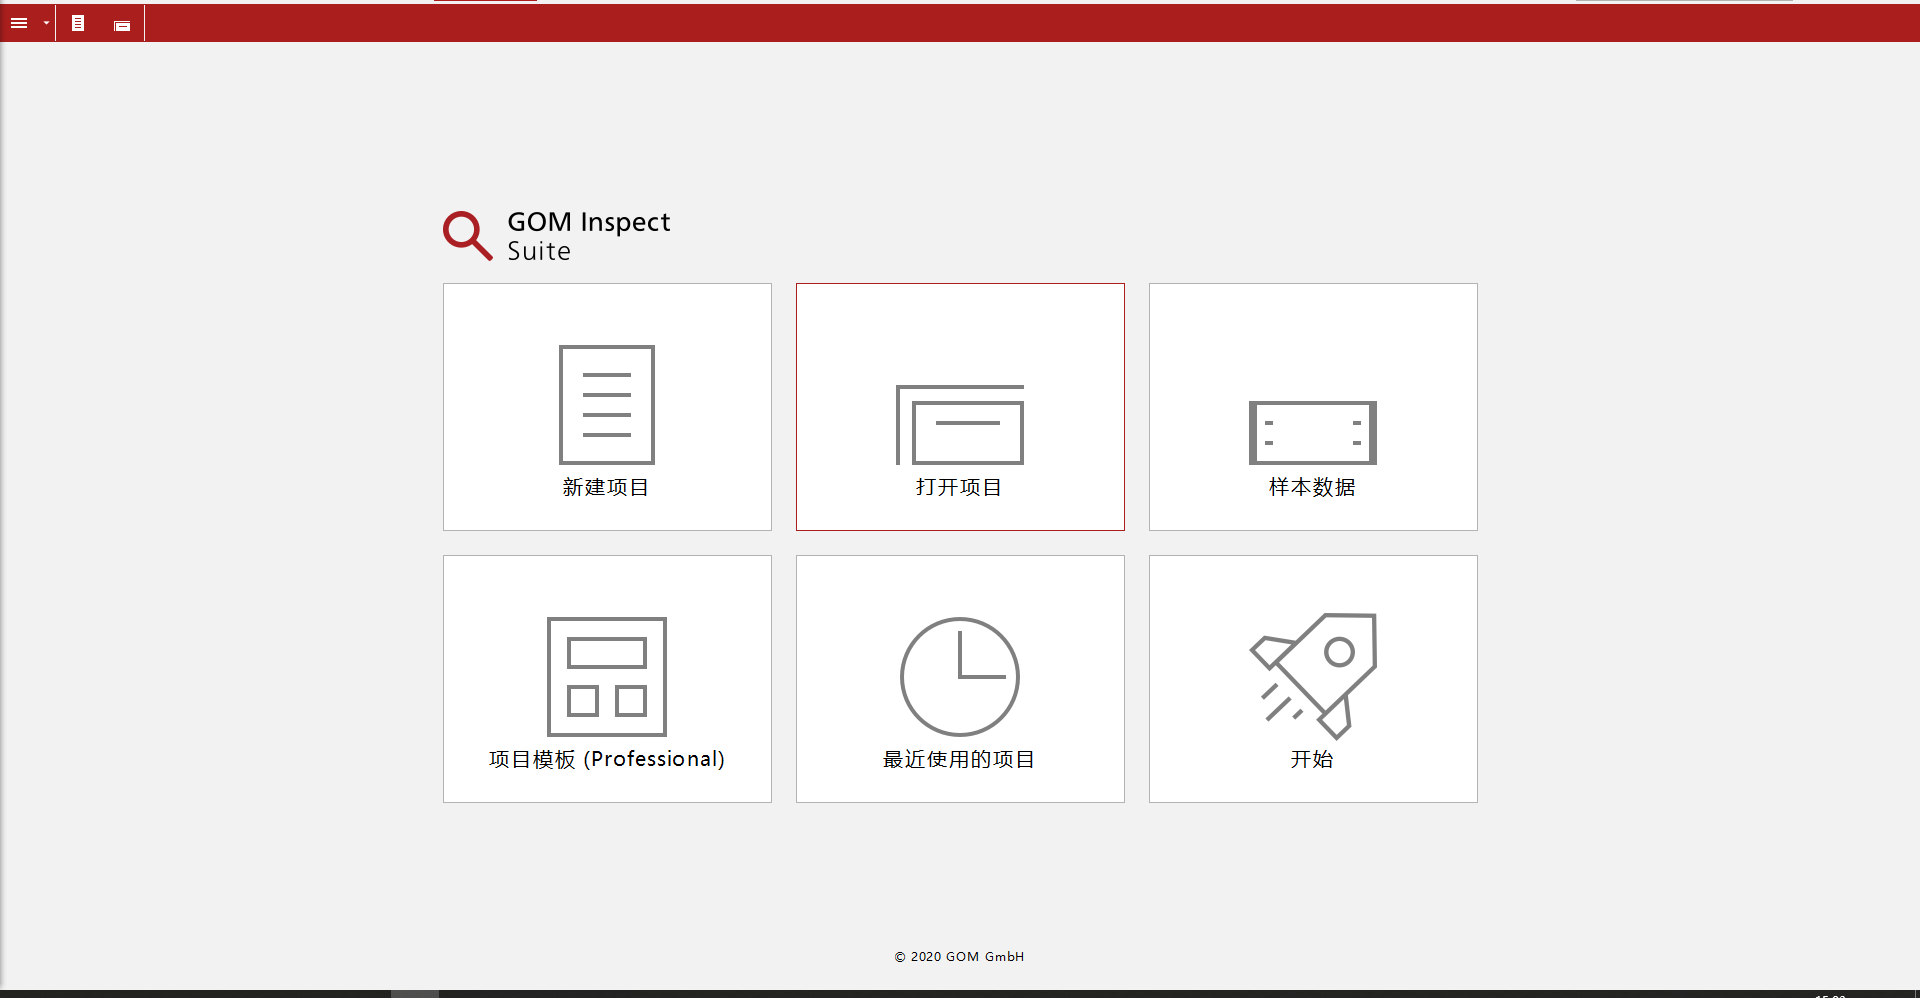Open the hamburger main menu
Screen dimensions: 1920x998
[x=19, y=23]
